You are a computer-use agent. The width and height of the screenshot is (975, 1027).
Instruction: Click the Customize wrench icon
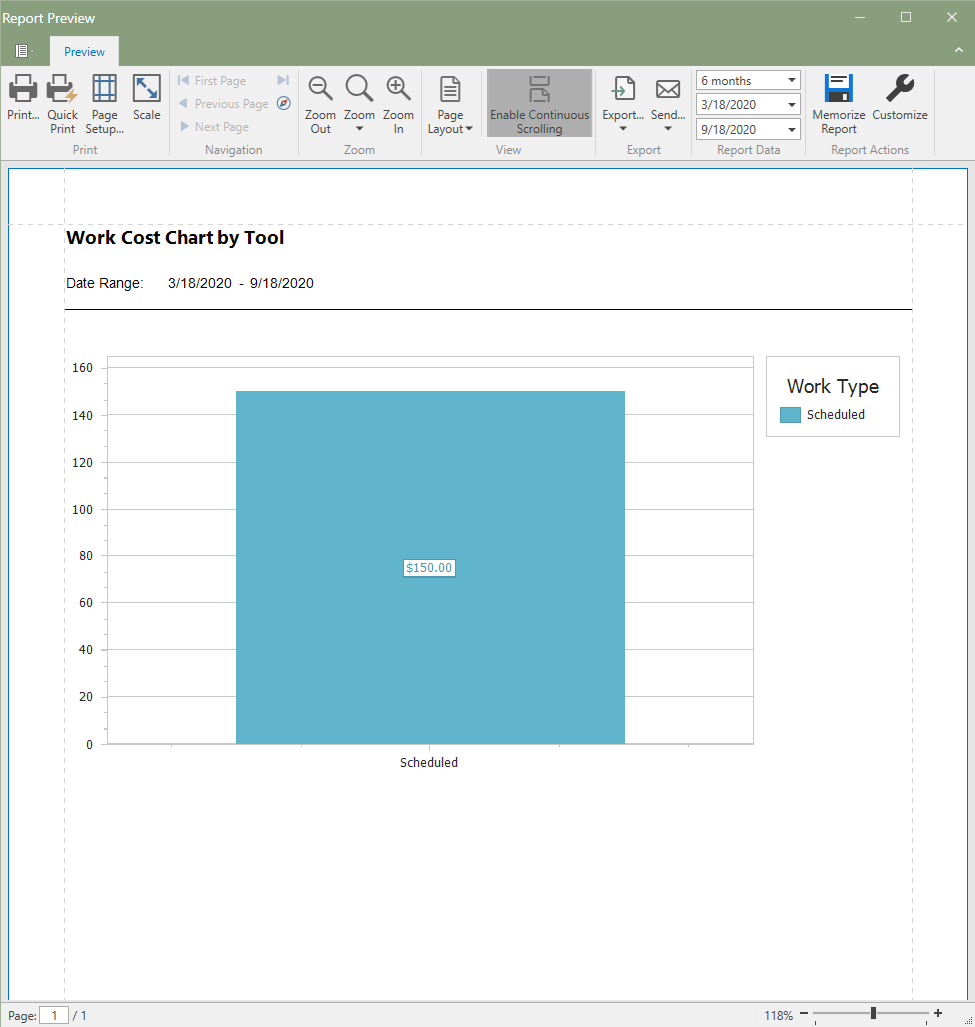(900, 88)
